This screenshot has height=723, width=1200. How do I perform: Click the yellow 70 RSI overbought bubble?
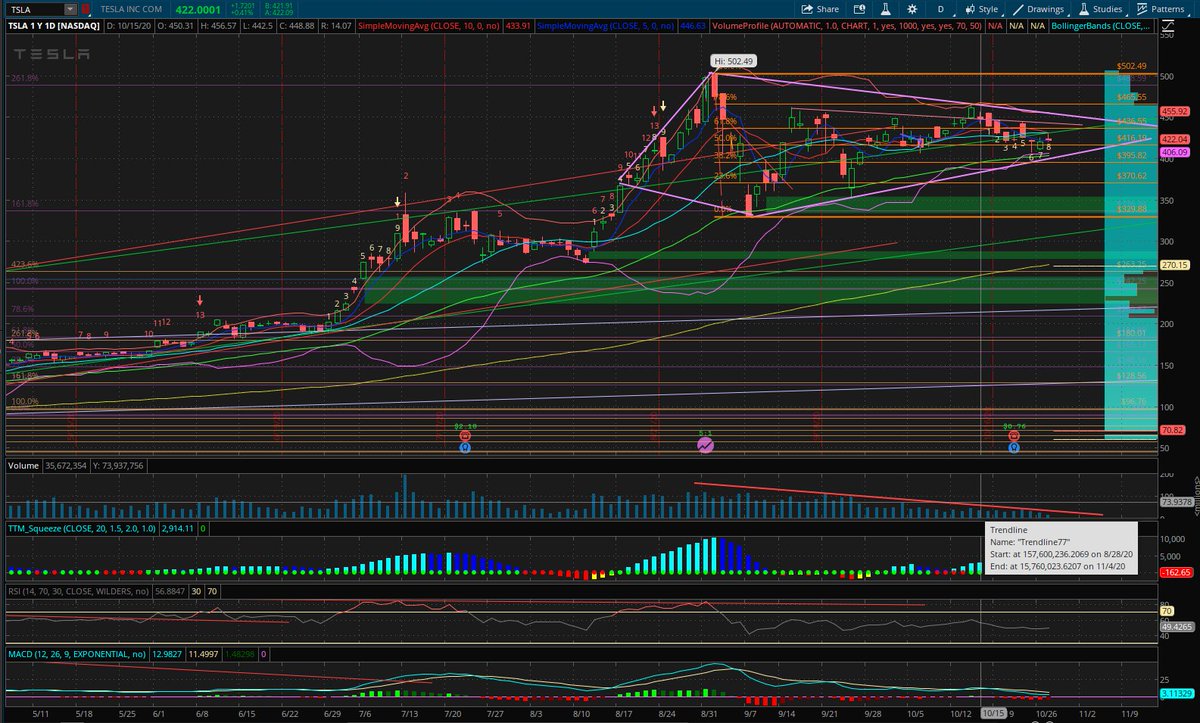point(1166,610)
